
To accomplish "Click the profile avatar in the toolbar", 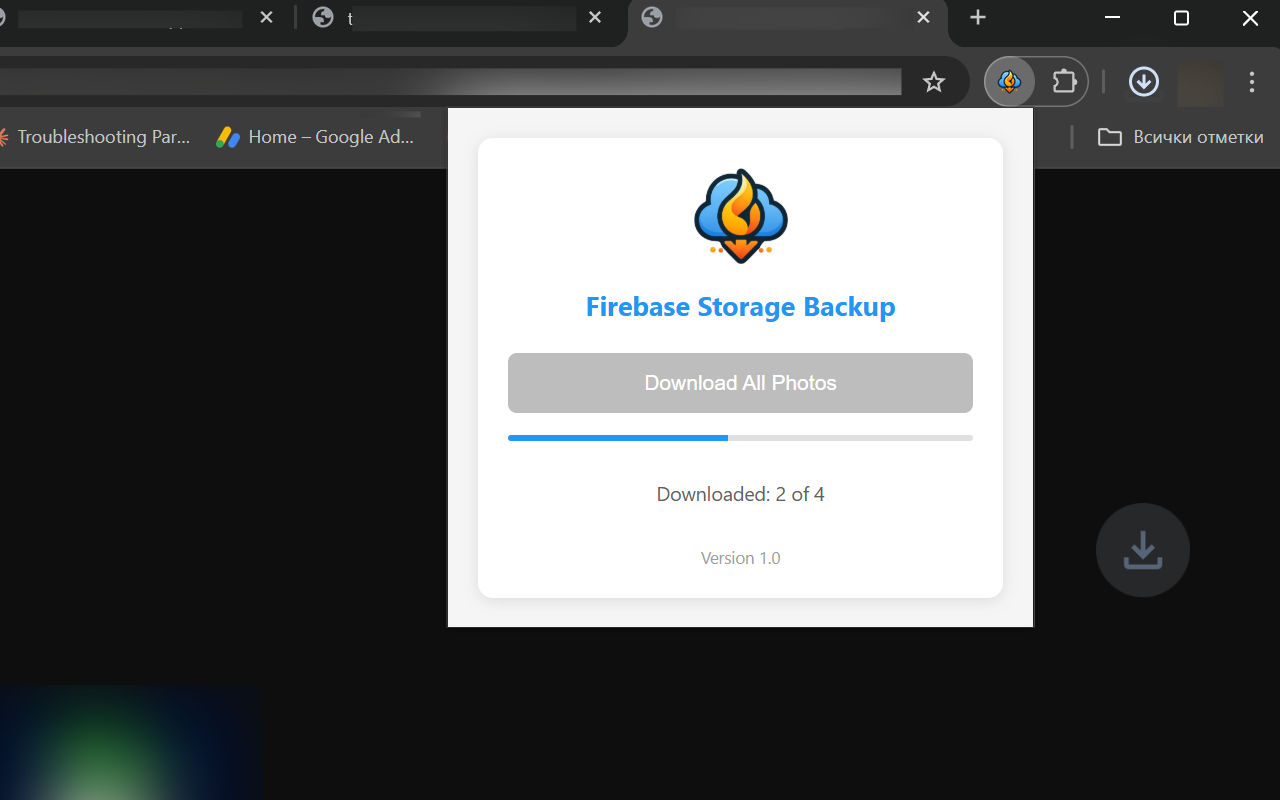I will [x=1200, y=84].
